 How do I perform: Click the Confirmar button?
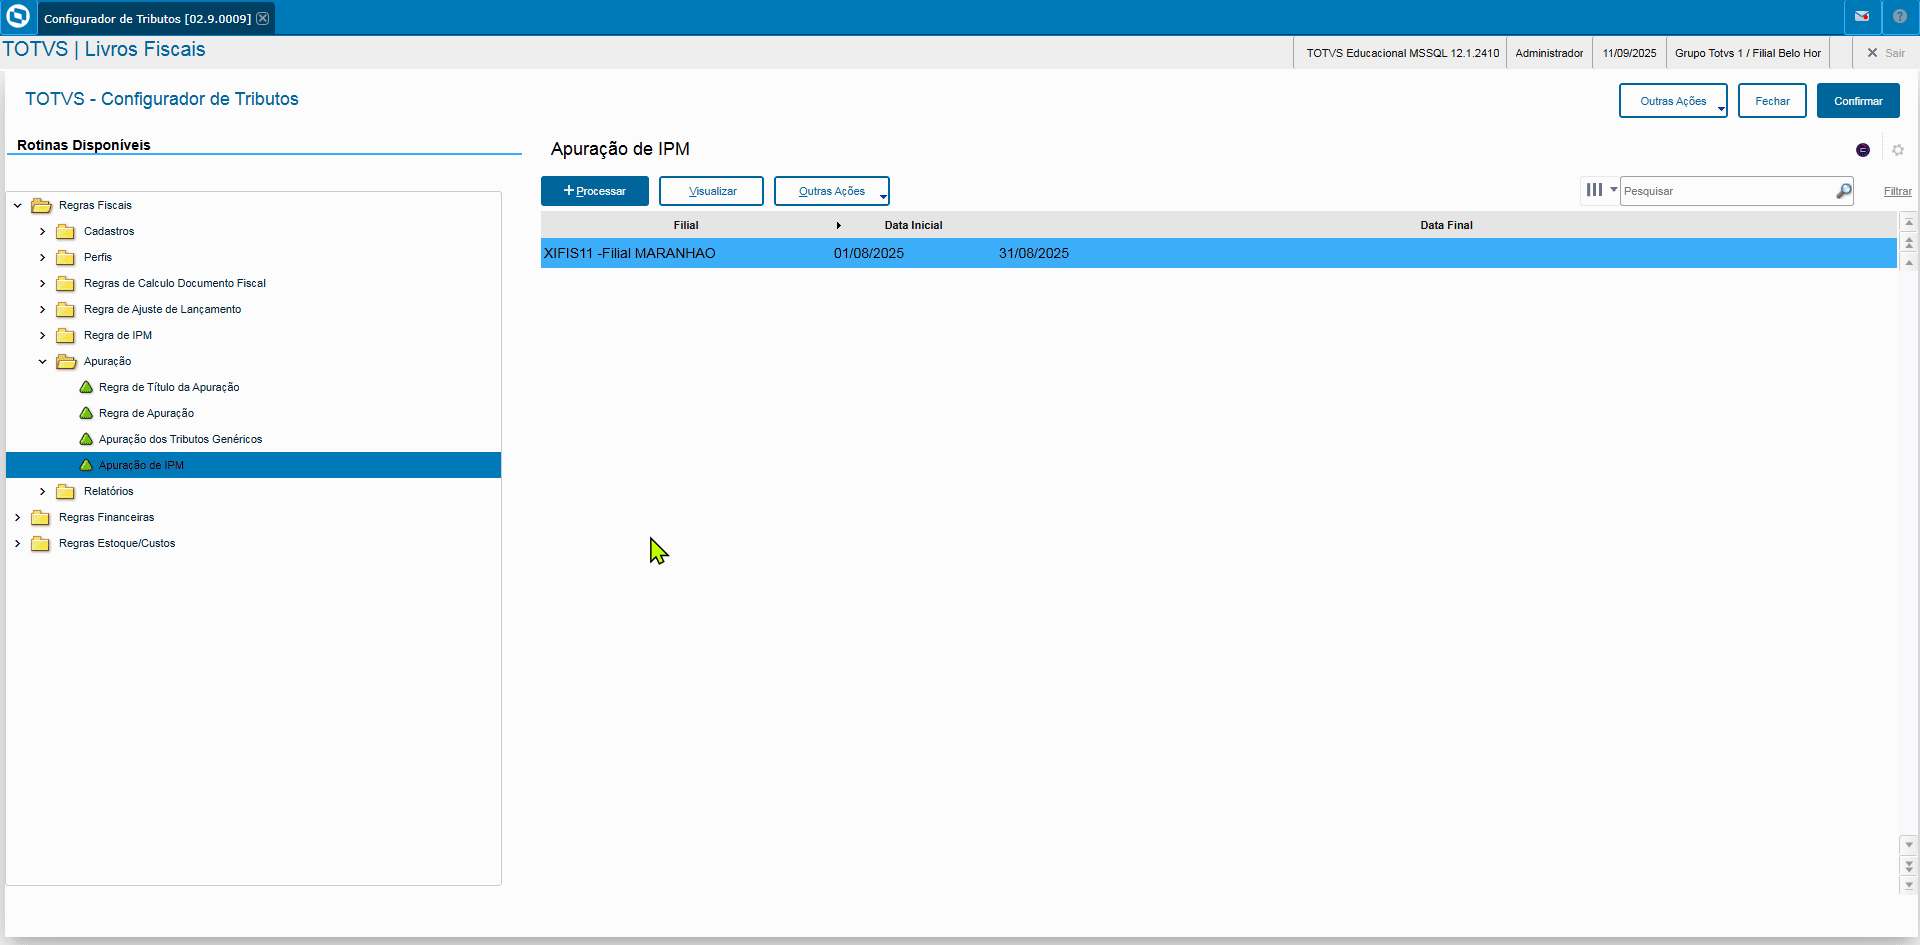tap(1858, 101)
